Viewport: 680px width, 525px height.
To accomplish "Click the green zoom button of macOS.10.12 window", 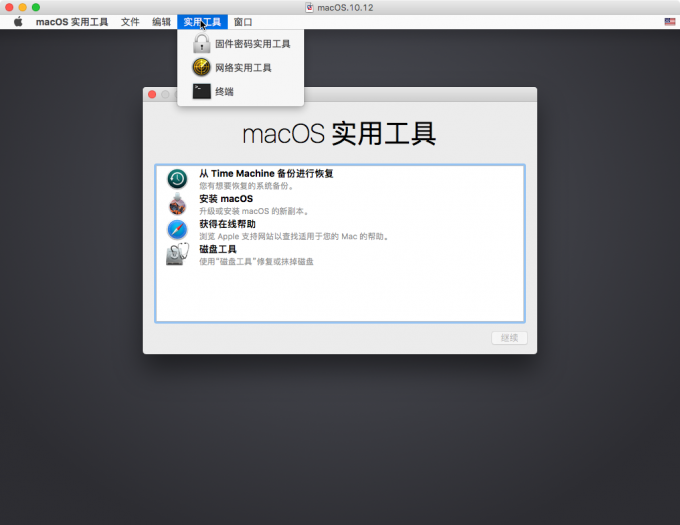I will [36, 7].
